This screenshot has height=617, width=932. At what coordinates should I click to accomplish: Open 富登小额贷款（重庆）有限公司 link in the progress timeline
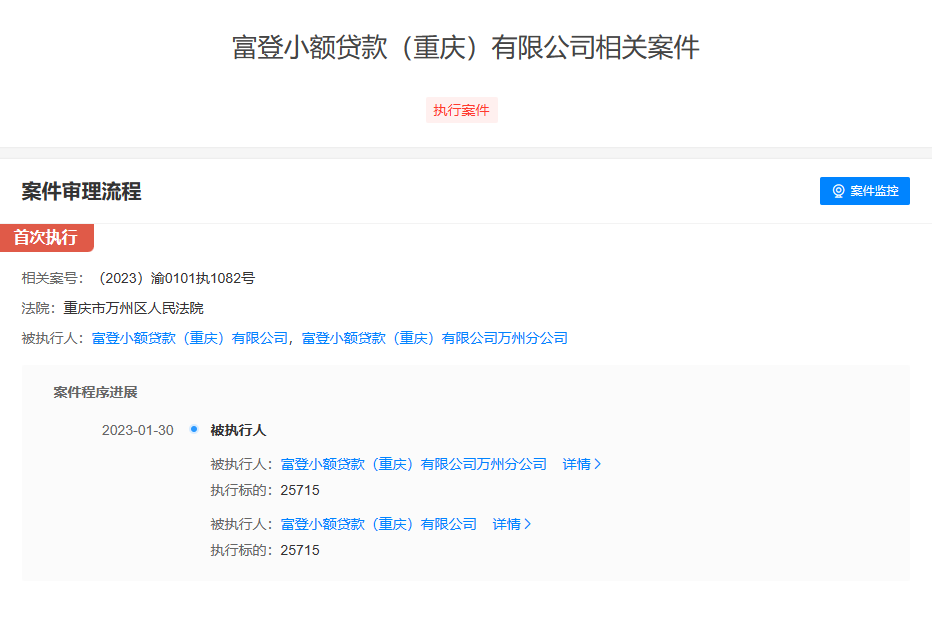click(378, 524)
